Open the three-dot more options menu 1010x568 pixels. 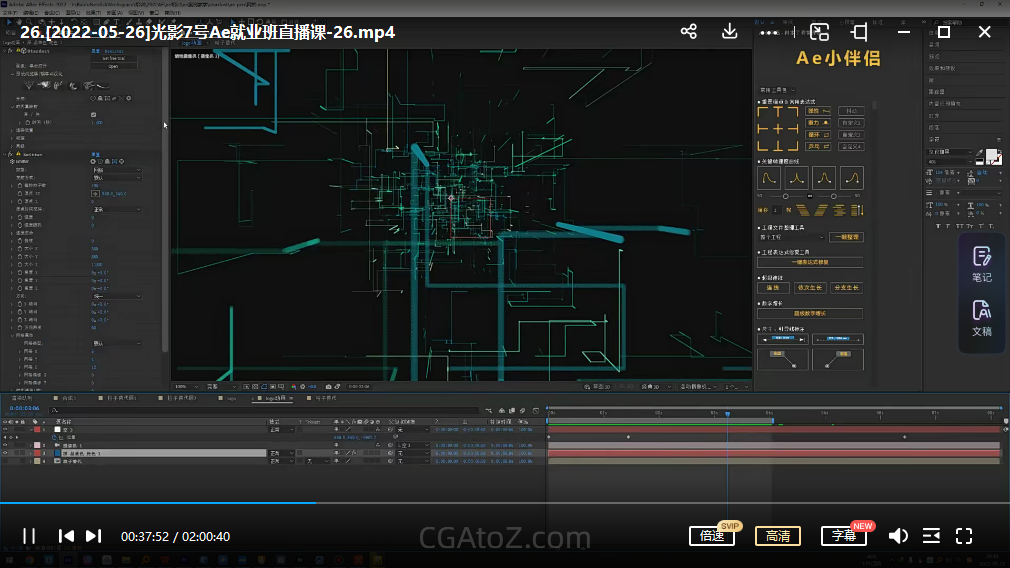[769, 32]
